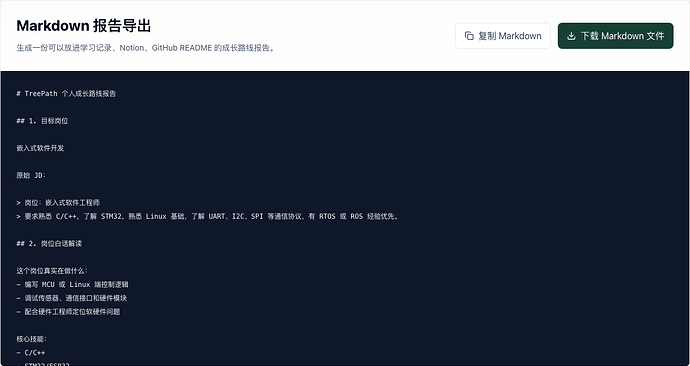Click the line '嵌入式软件开发'

tap(40, 148)
